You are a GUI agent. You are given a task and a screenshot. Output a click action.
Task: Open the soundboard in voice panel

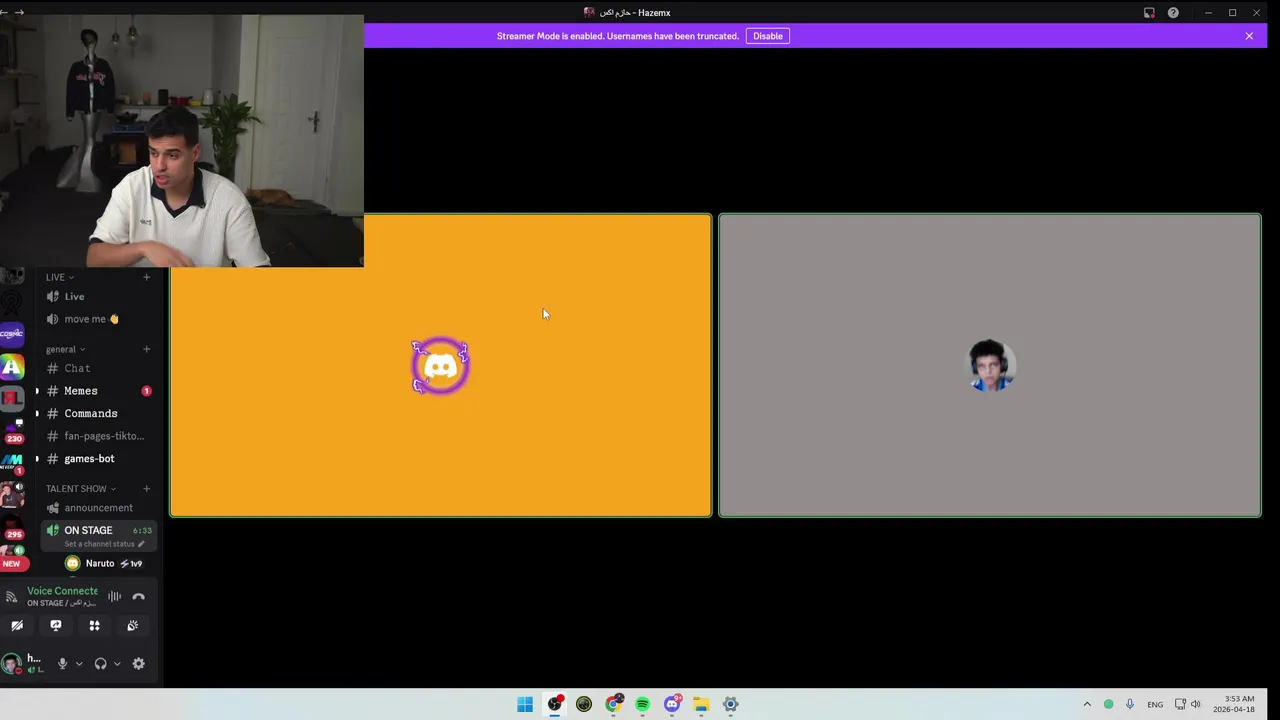pyautogui.click(x=132, y=625)
